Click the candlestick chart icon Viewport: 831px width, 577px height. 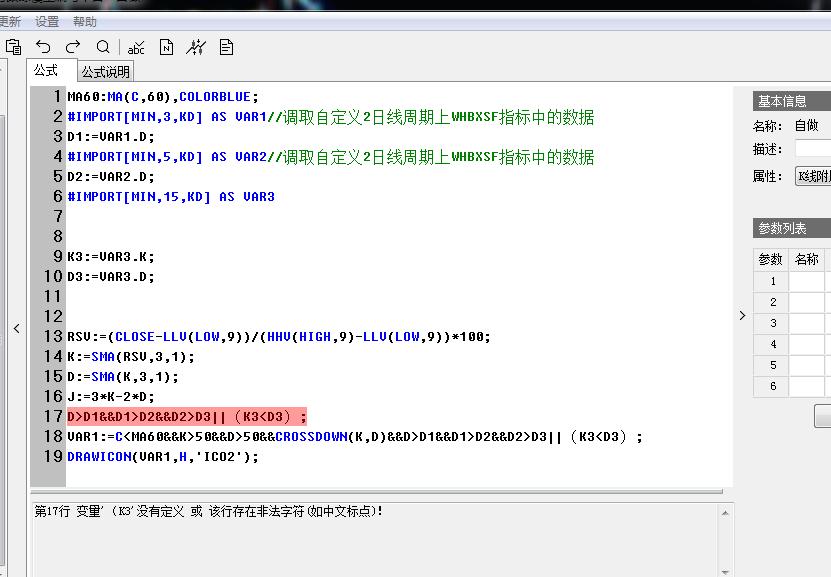click(196, 47)
